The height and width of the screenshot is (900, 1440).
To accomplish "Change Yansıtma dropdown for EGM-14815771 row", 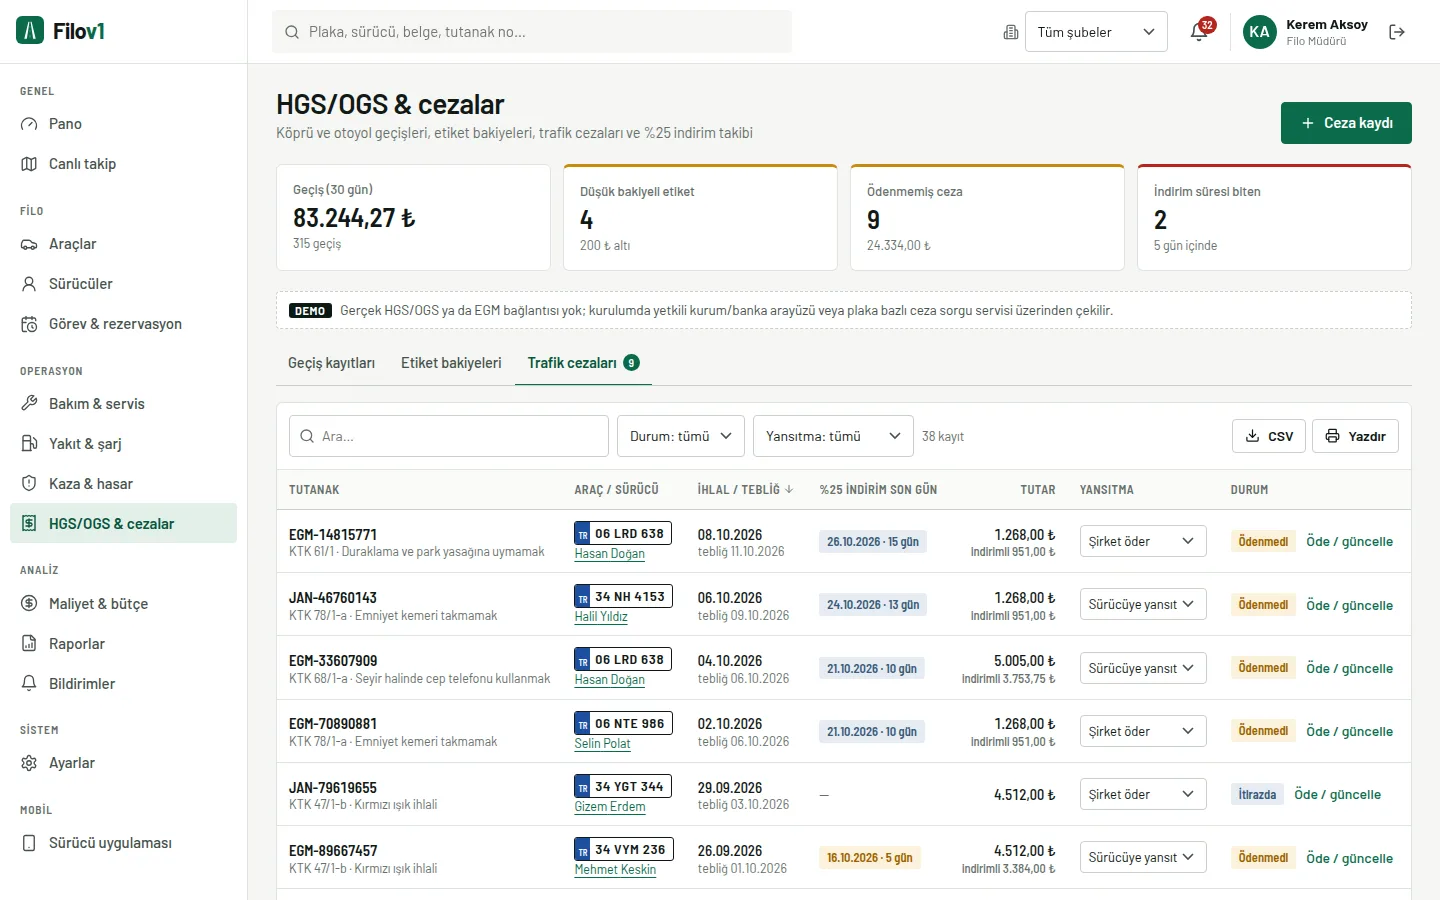I will (x=1143, y=541).
